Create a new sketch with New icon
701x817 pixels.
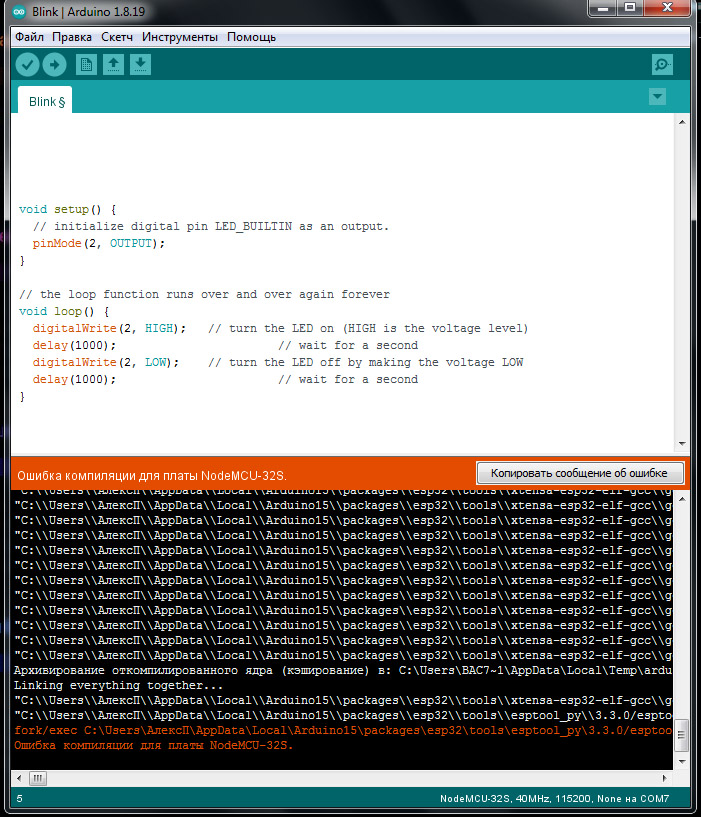point(86,65)
